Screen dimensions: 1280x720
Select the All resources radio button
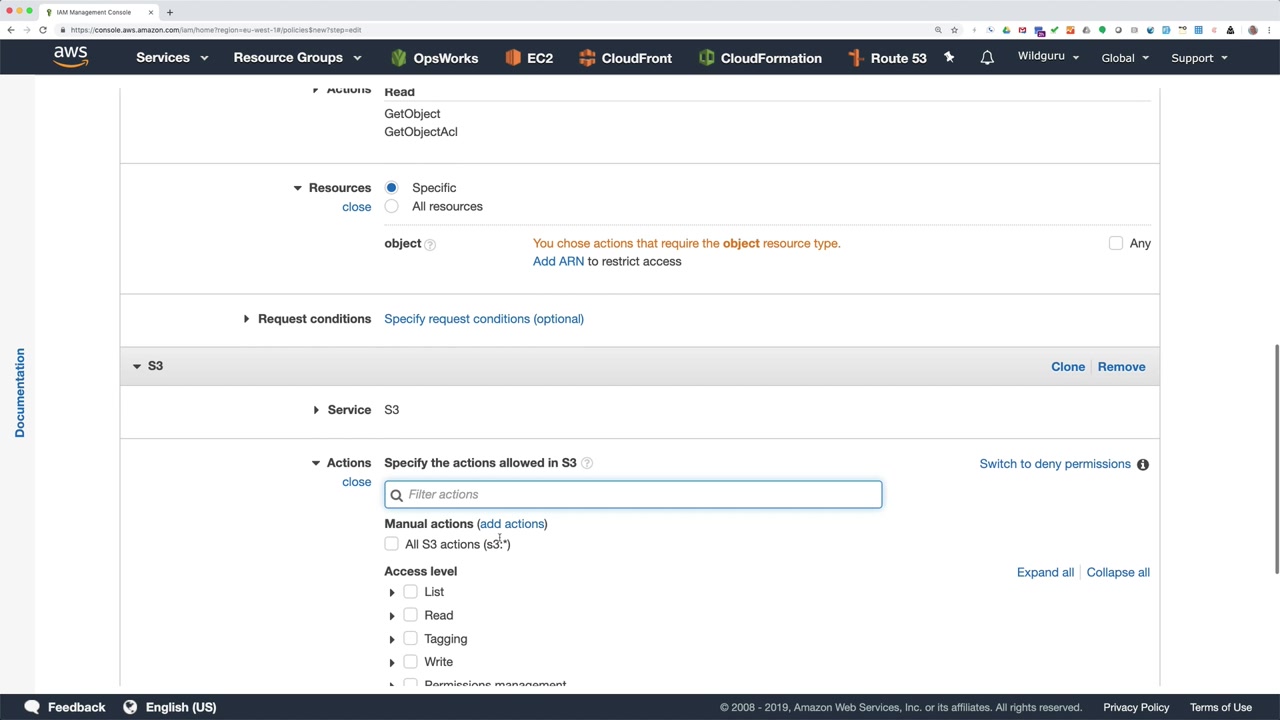coord(391,206)
